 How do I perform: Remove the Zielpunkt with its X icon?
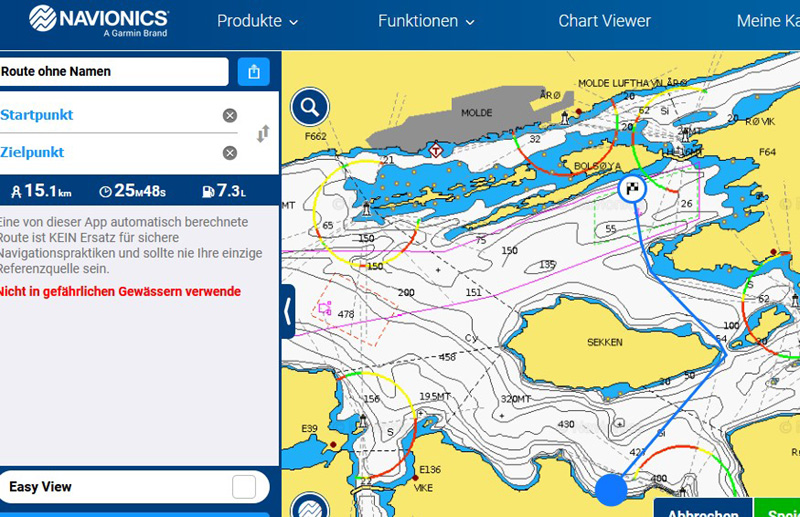point(230,153)
